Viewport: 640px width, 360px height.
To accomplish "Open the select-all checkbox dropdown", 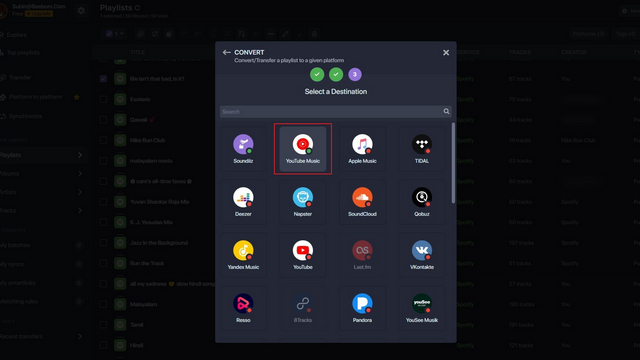I will [x=115, y=34].
